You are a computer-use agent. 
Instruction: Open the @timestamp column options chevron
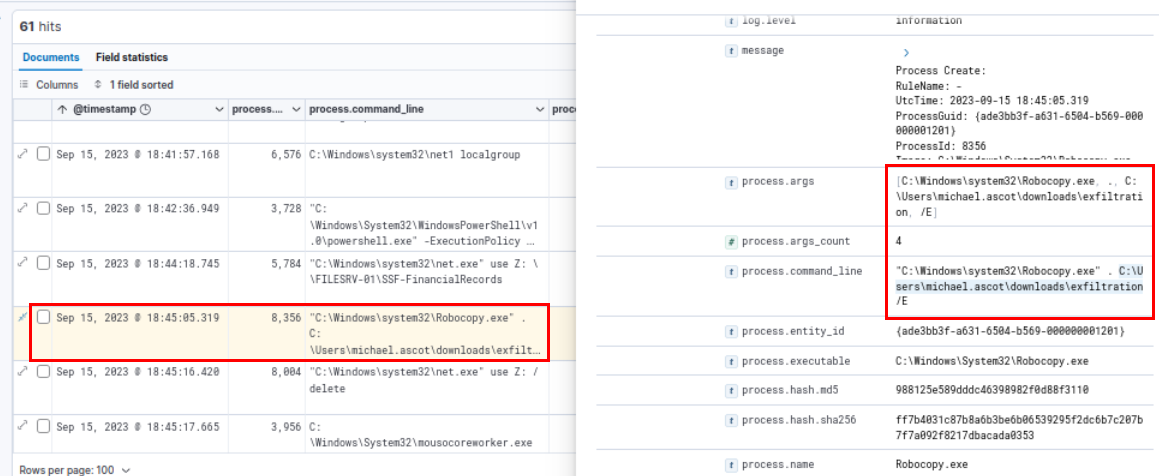(220, 108)
